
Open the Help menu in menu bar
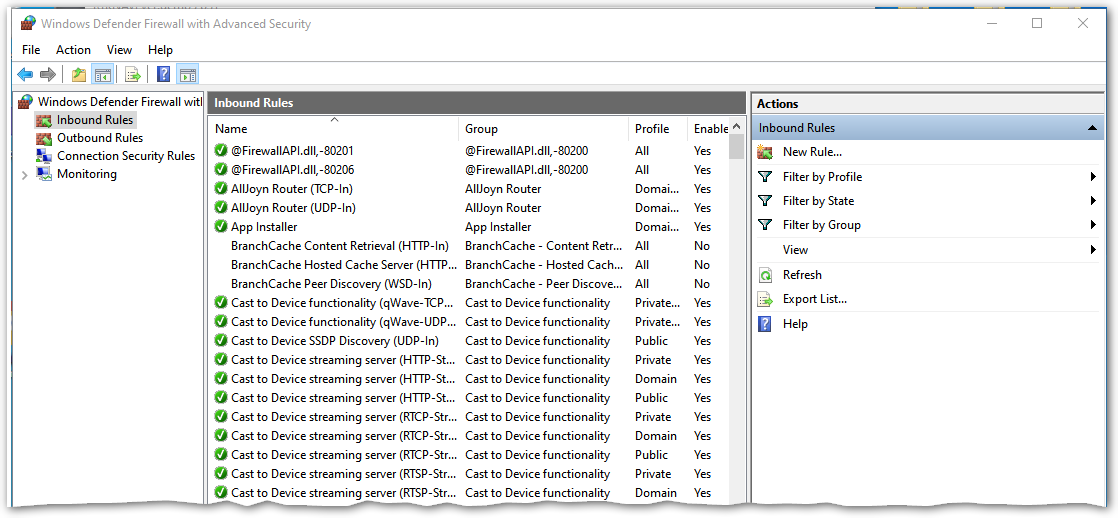(160, 50)
